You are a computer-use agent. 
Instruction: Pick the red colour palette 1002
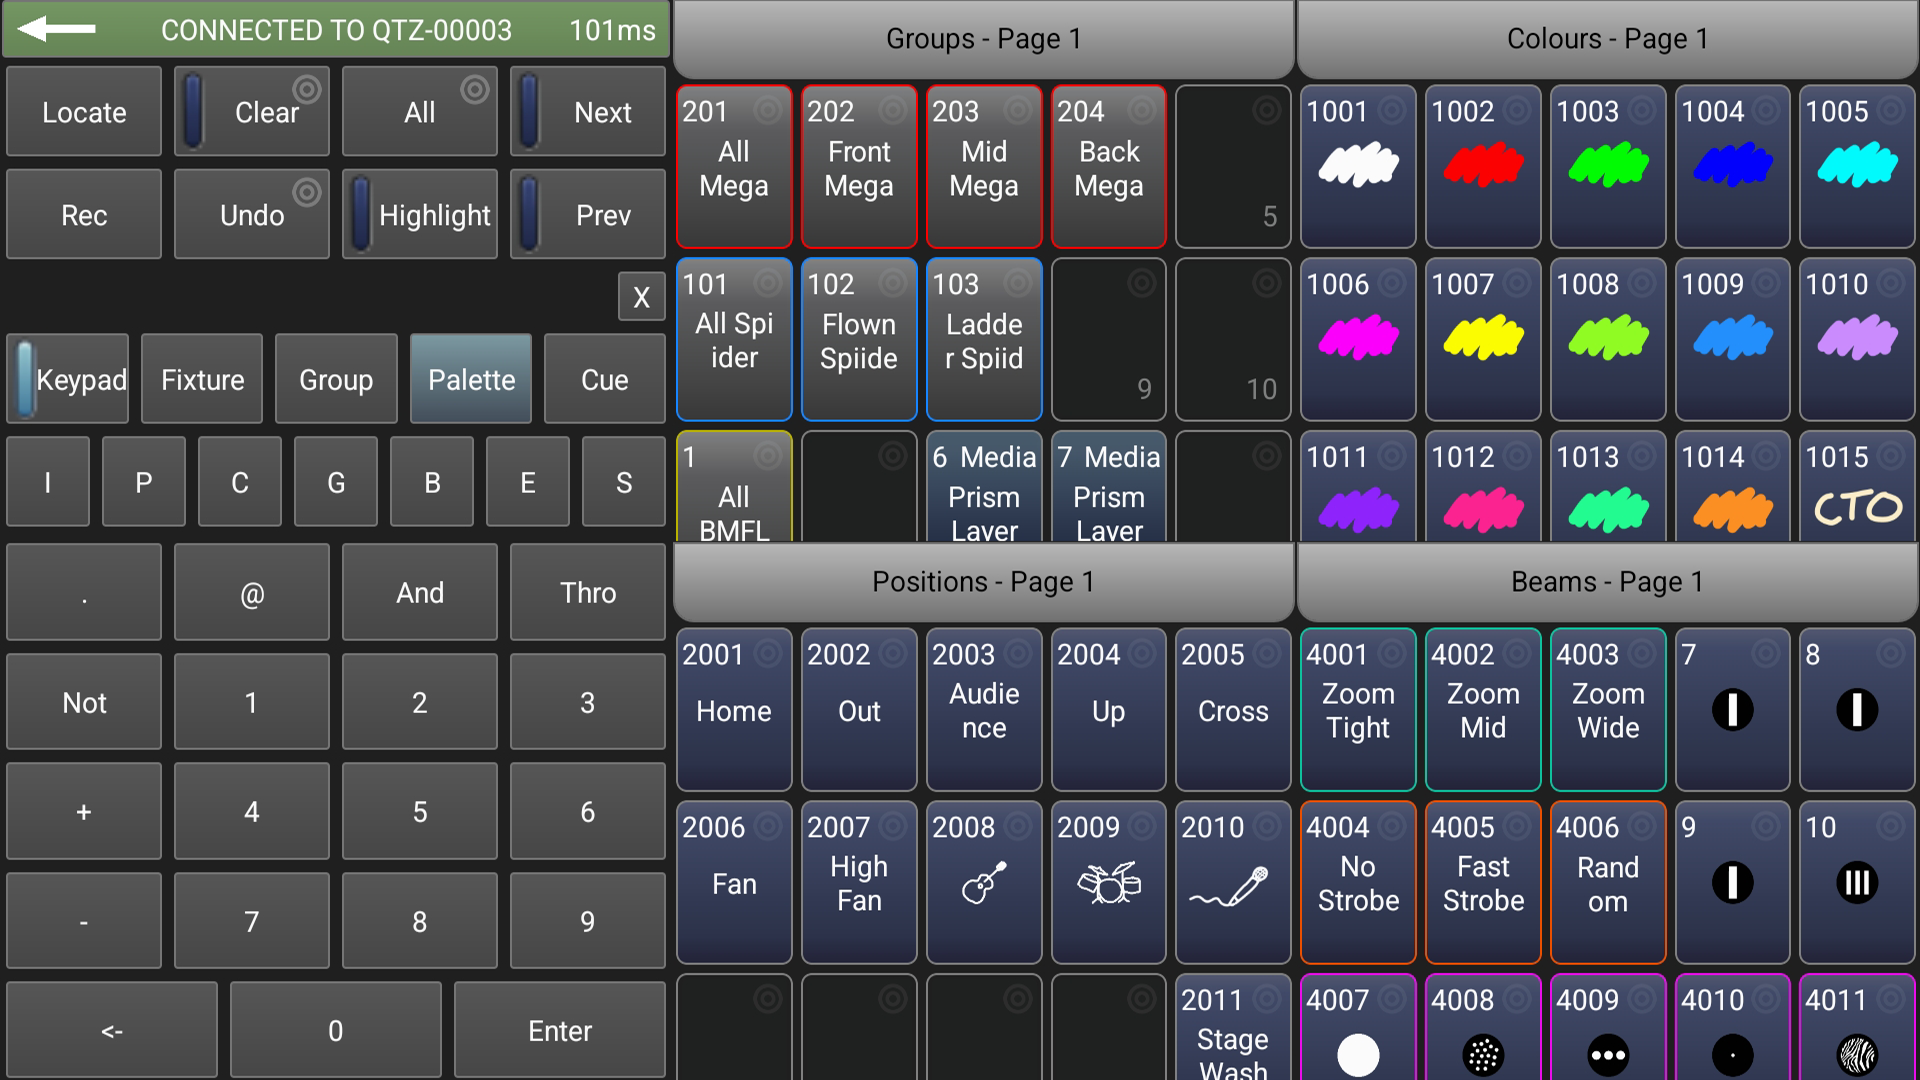pyautogui.click(x=1482, y=166)
